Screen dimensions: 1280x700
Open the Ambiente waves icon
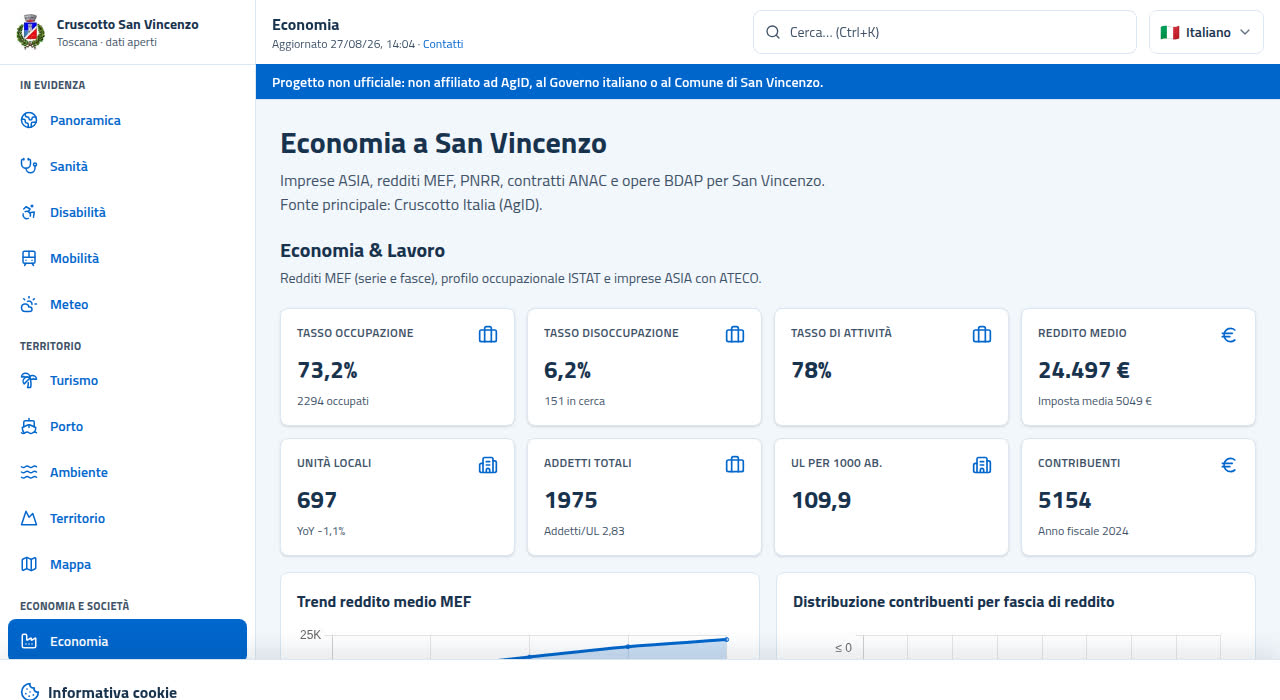pyautogui.click(x=29, y=472)
